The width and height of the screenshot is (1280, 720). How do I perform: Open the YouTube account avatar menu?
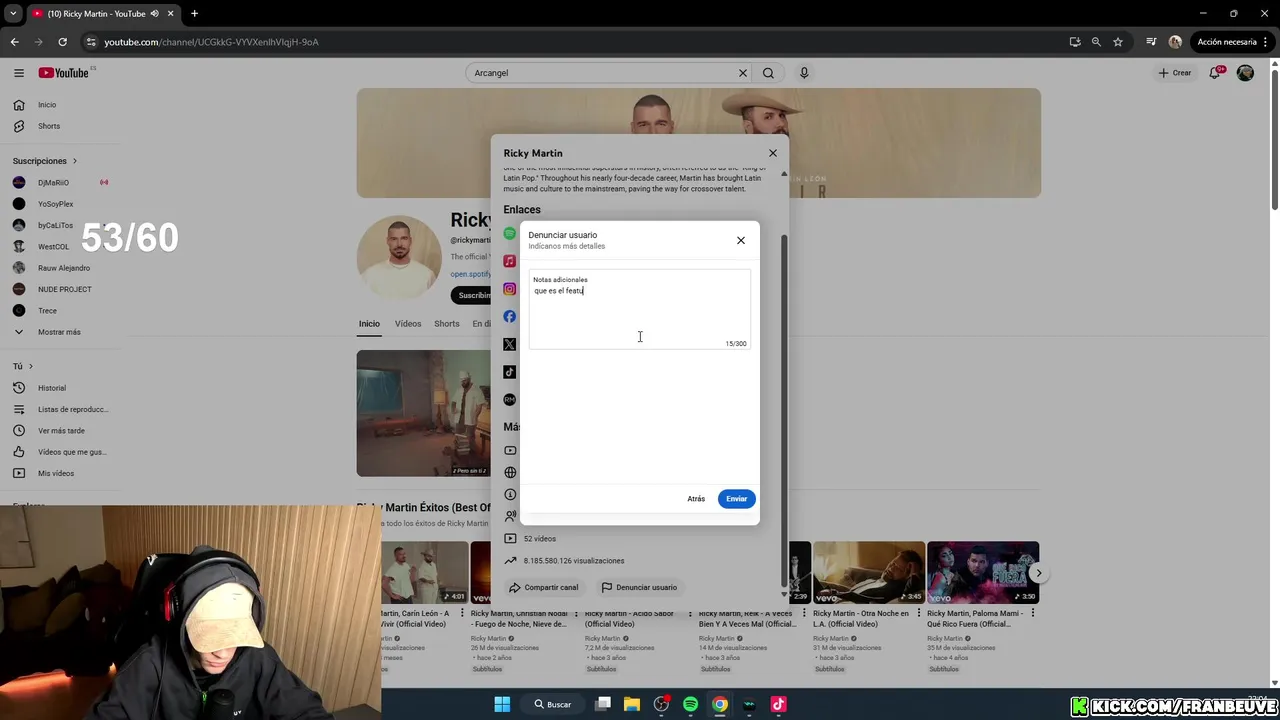(x=1245, y=73)
